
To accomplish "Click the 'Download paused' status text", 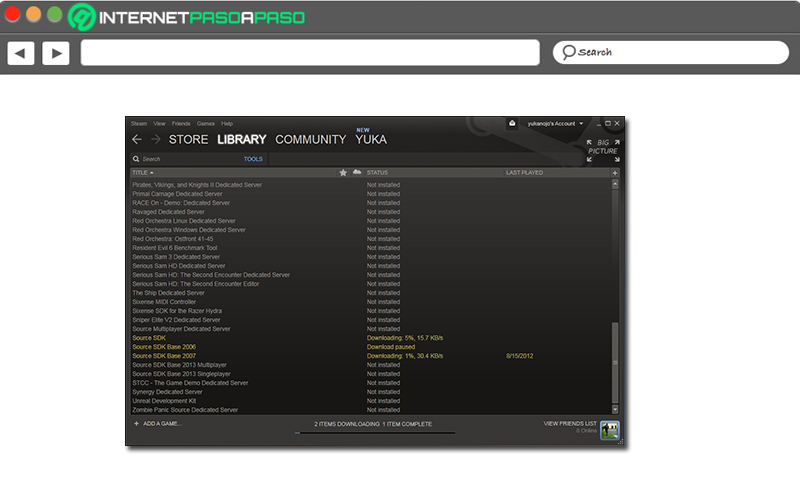I will 391,347.
